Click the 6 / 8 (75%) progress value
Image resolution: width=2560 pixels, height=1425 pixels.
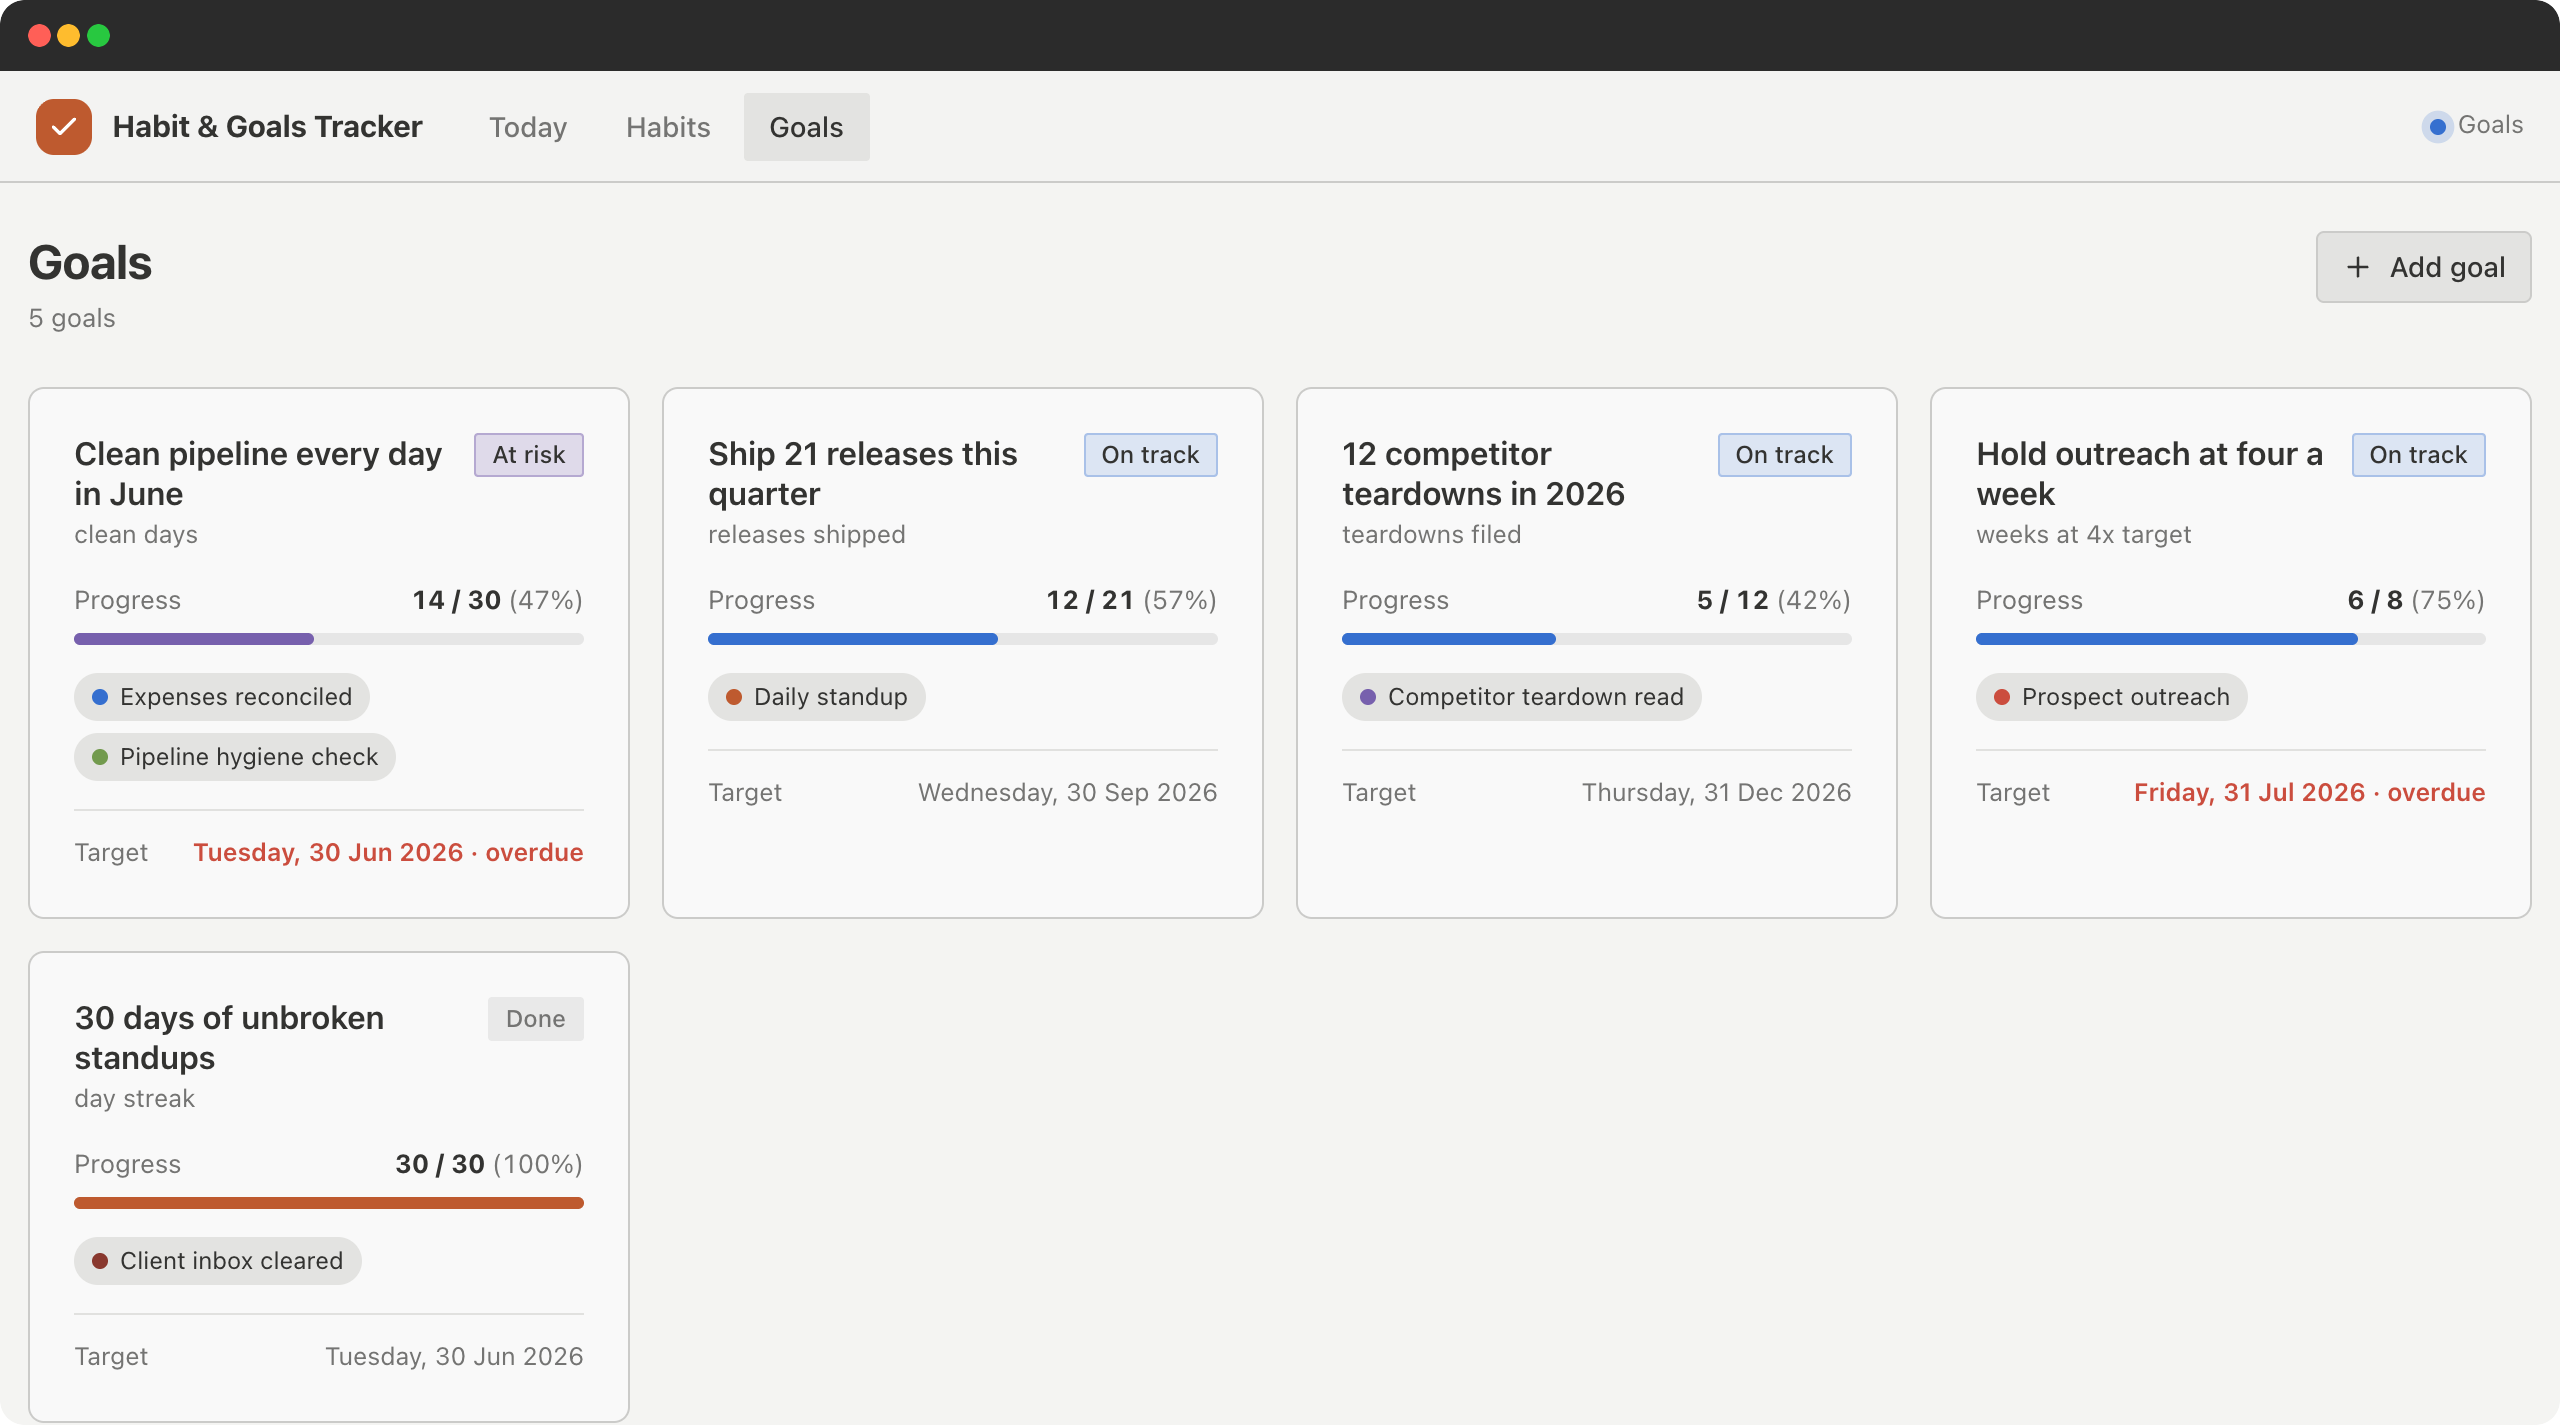point(2416,600)
